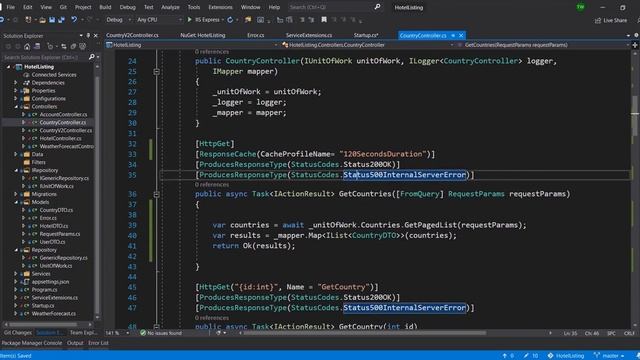Open the Any CPU platform dropdown
The width and height of the screenshot is (640, 360).
(x=159, y=20)
